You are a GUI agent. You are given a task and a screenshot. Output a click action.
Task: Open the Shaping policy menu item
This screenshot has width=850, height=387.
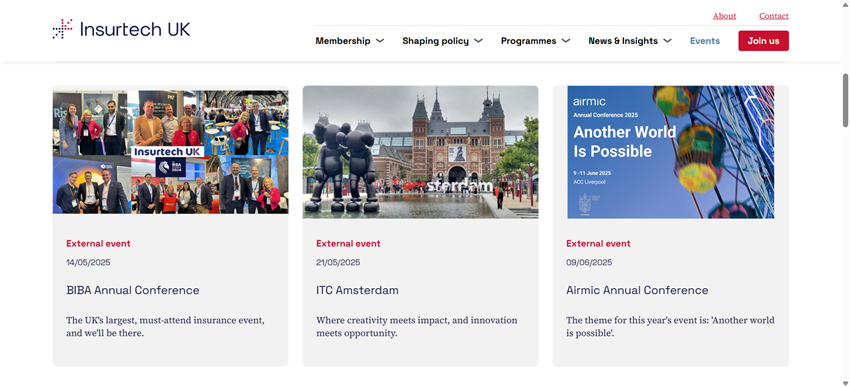tap(435, 41)
